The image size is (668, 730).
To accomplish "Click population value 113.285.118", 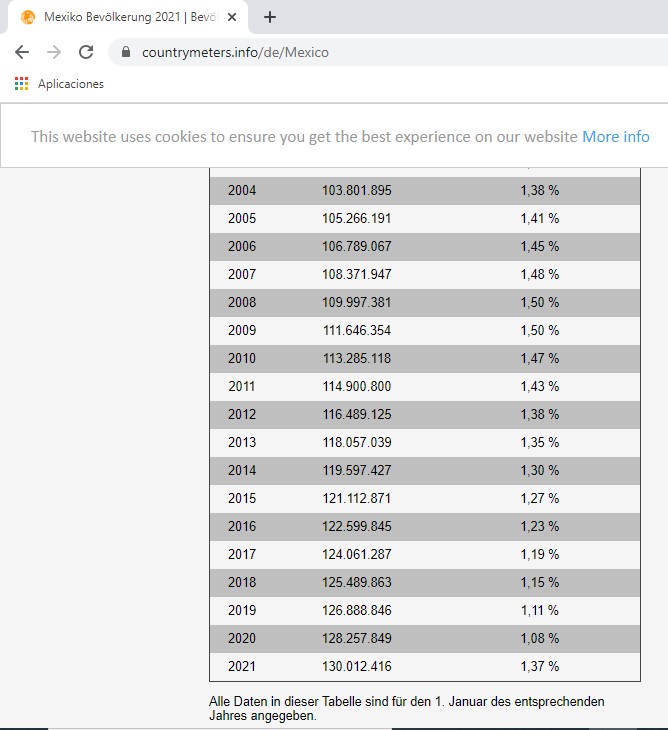I will coord(357,358).
